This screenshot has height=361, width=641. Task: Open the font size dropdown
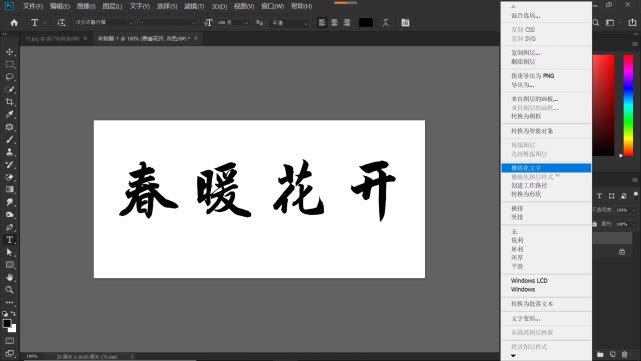(246, 23)
